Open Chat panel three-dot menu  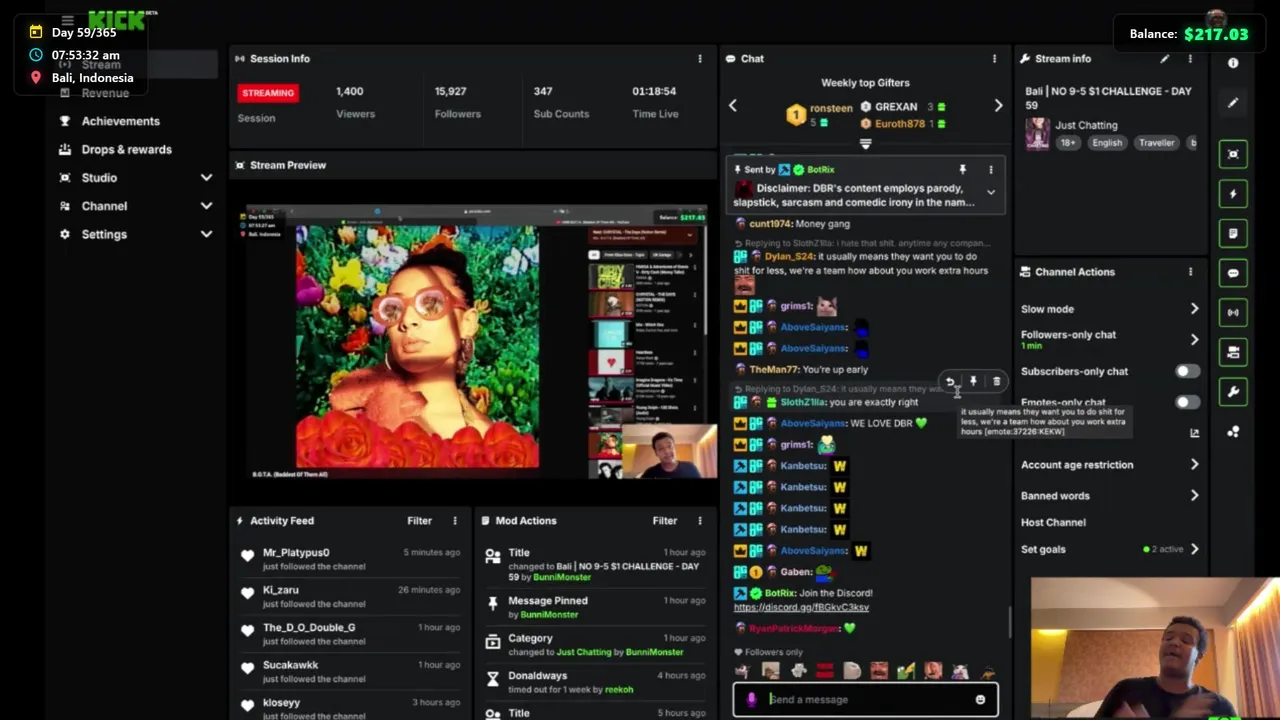point(994,59)
